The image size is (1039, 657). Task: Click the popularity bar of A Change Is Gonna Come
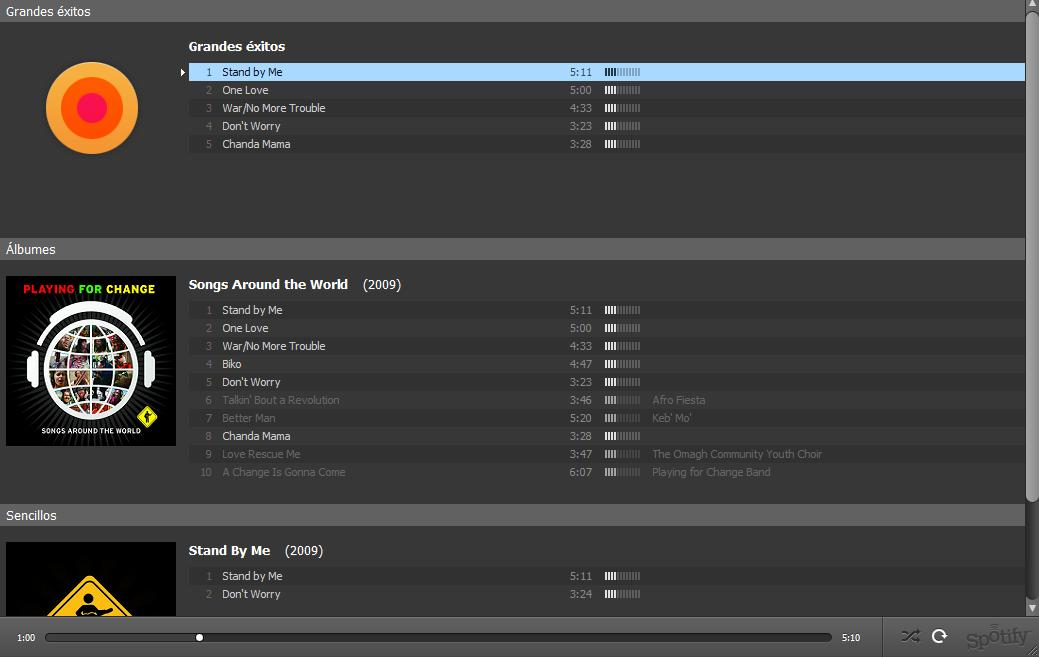tap(622, 472)
